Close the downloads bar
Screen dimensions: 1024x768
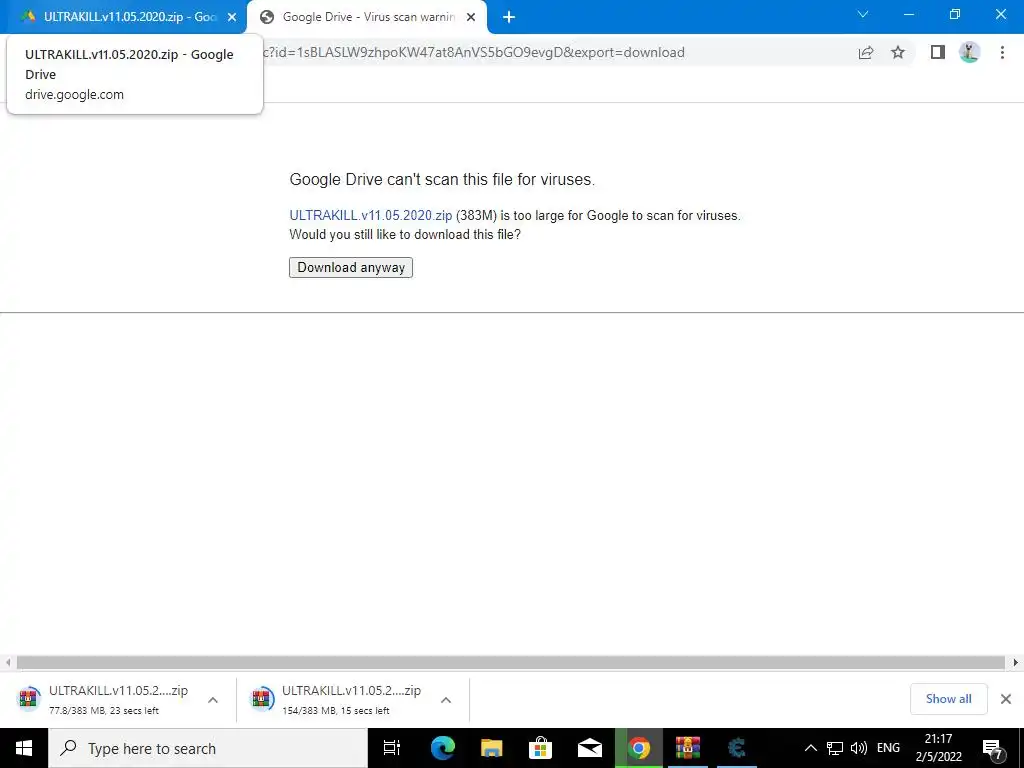pos(1006,699)
